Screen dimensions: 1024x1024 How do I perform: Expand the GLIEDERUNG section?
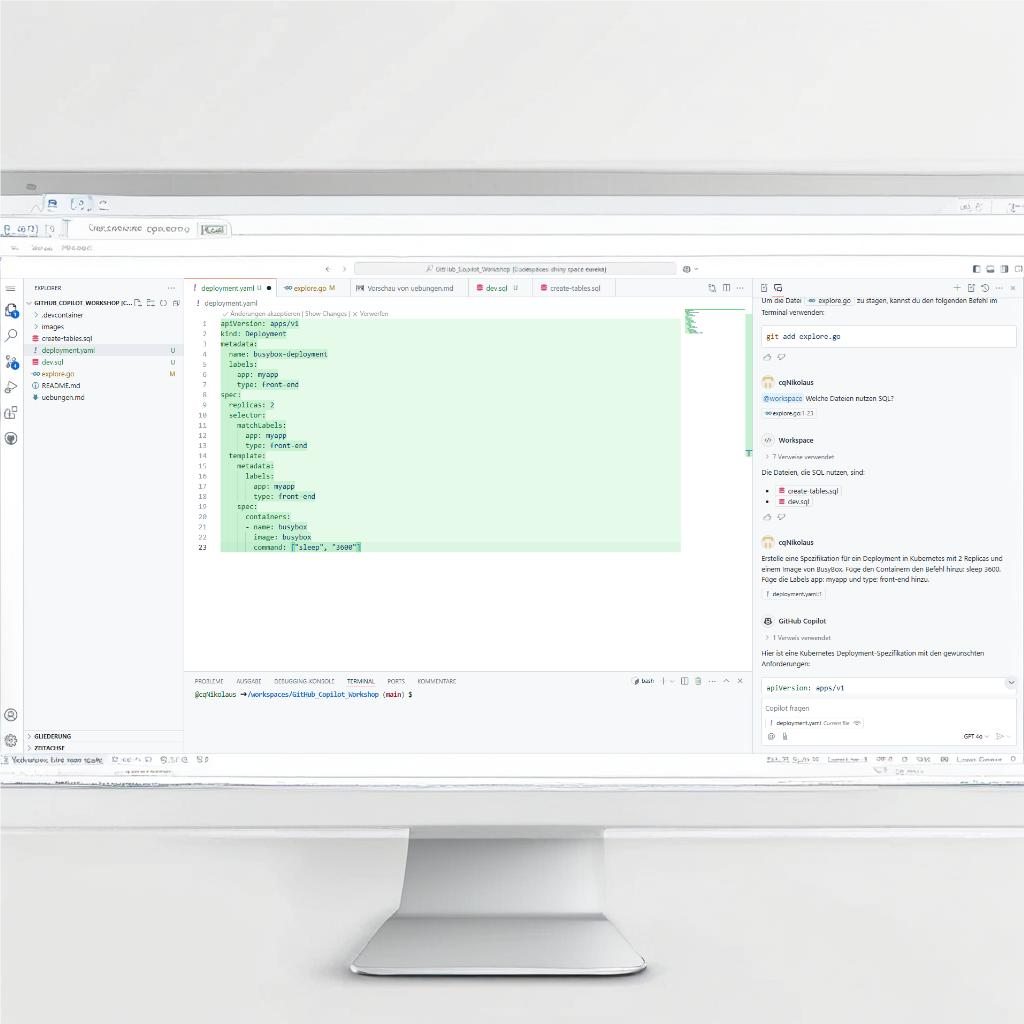(29, 736)
